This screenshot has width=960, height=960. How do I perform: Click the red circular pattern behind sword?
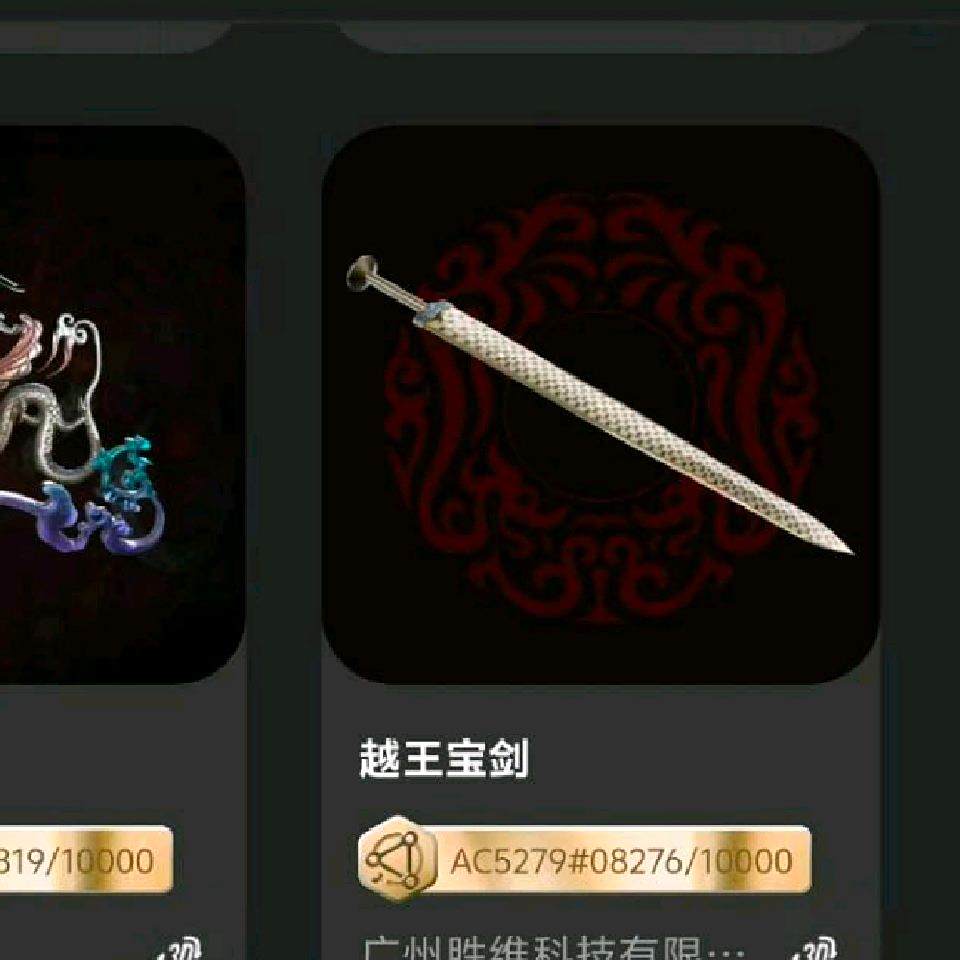[x=603, y=410]
